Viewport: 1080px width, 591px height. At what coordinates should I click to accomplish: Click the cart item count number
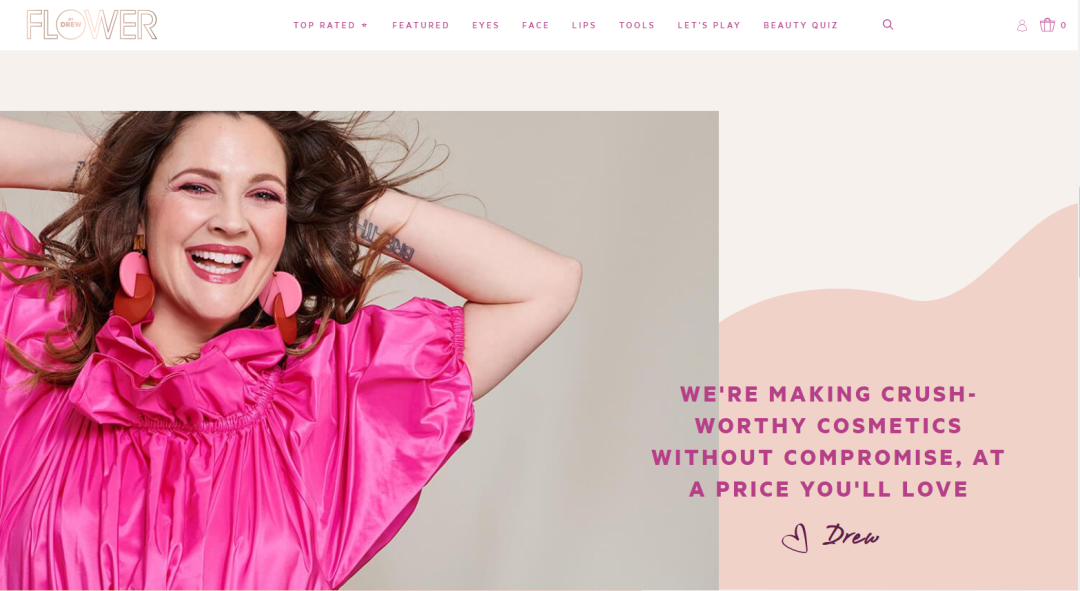click(x=1063, y=25)
